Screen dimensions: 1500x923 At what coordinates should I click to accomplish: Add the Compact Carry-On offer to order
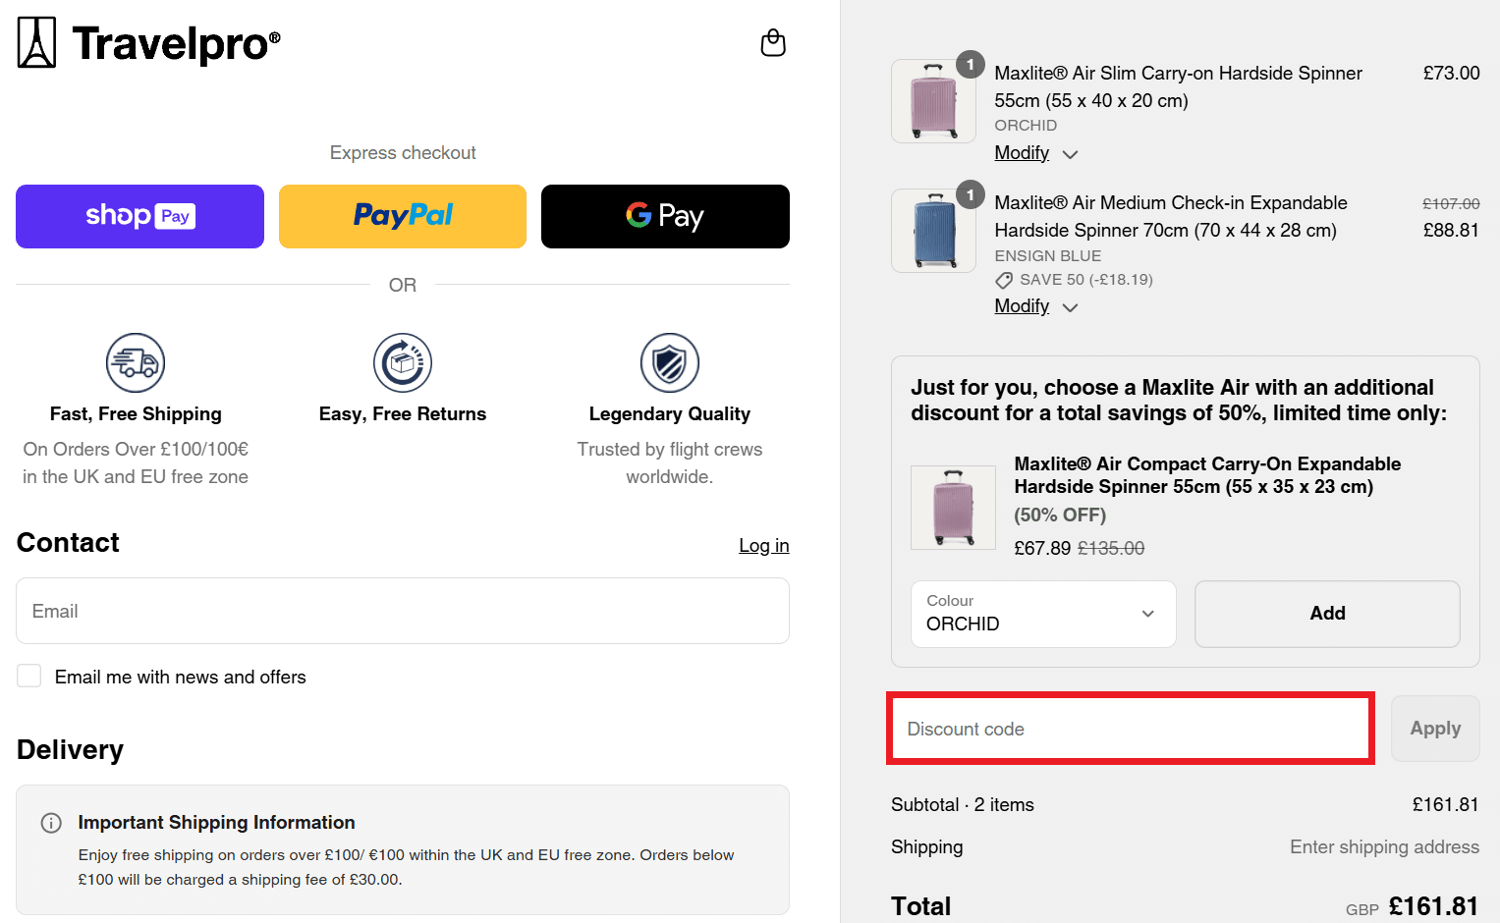click(1327, 613)
